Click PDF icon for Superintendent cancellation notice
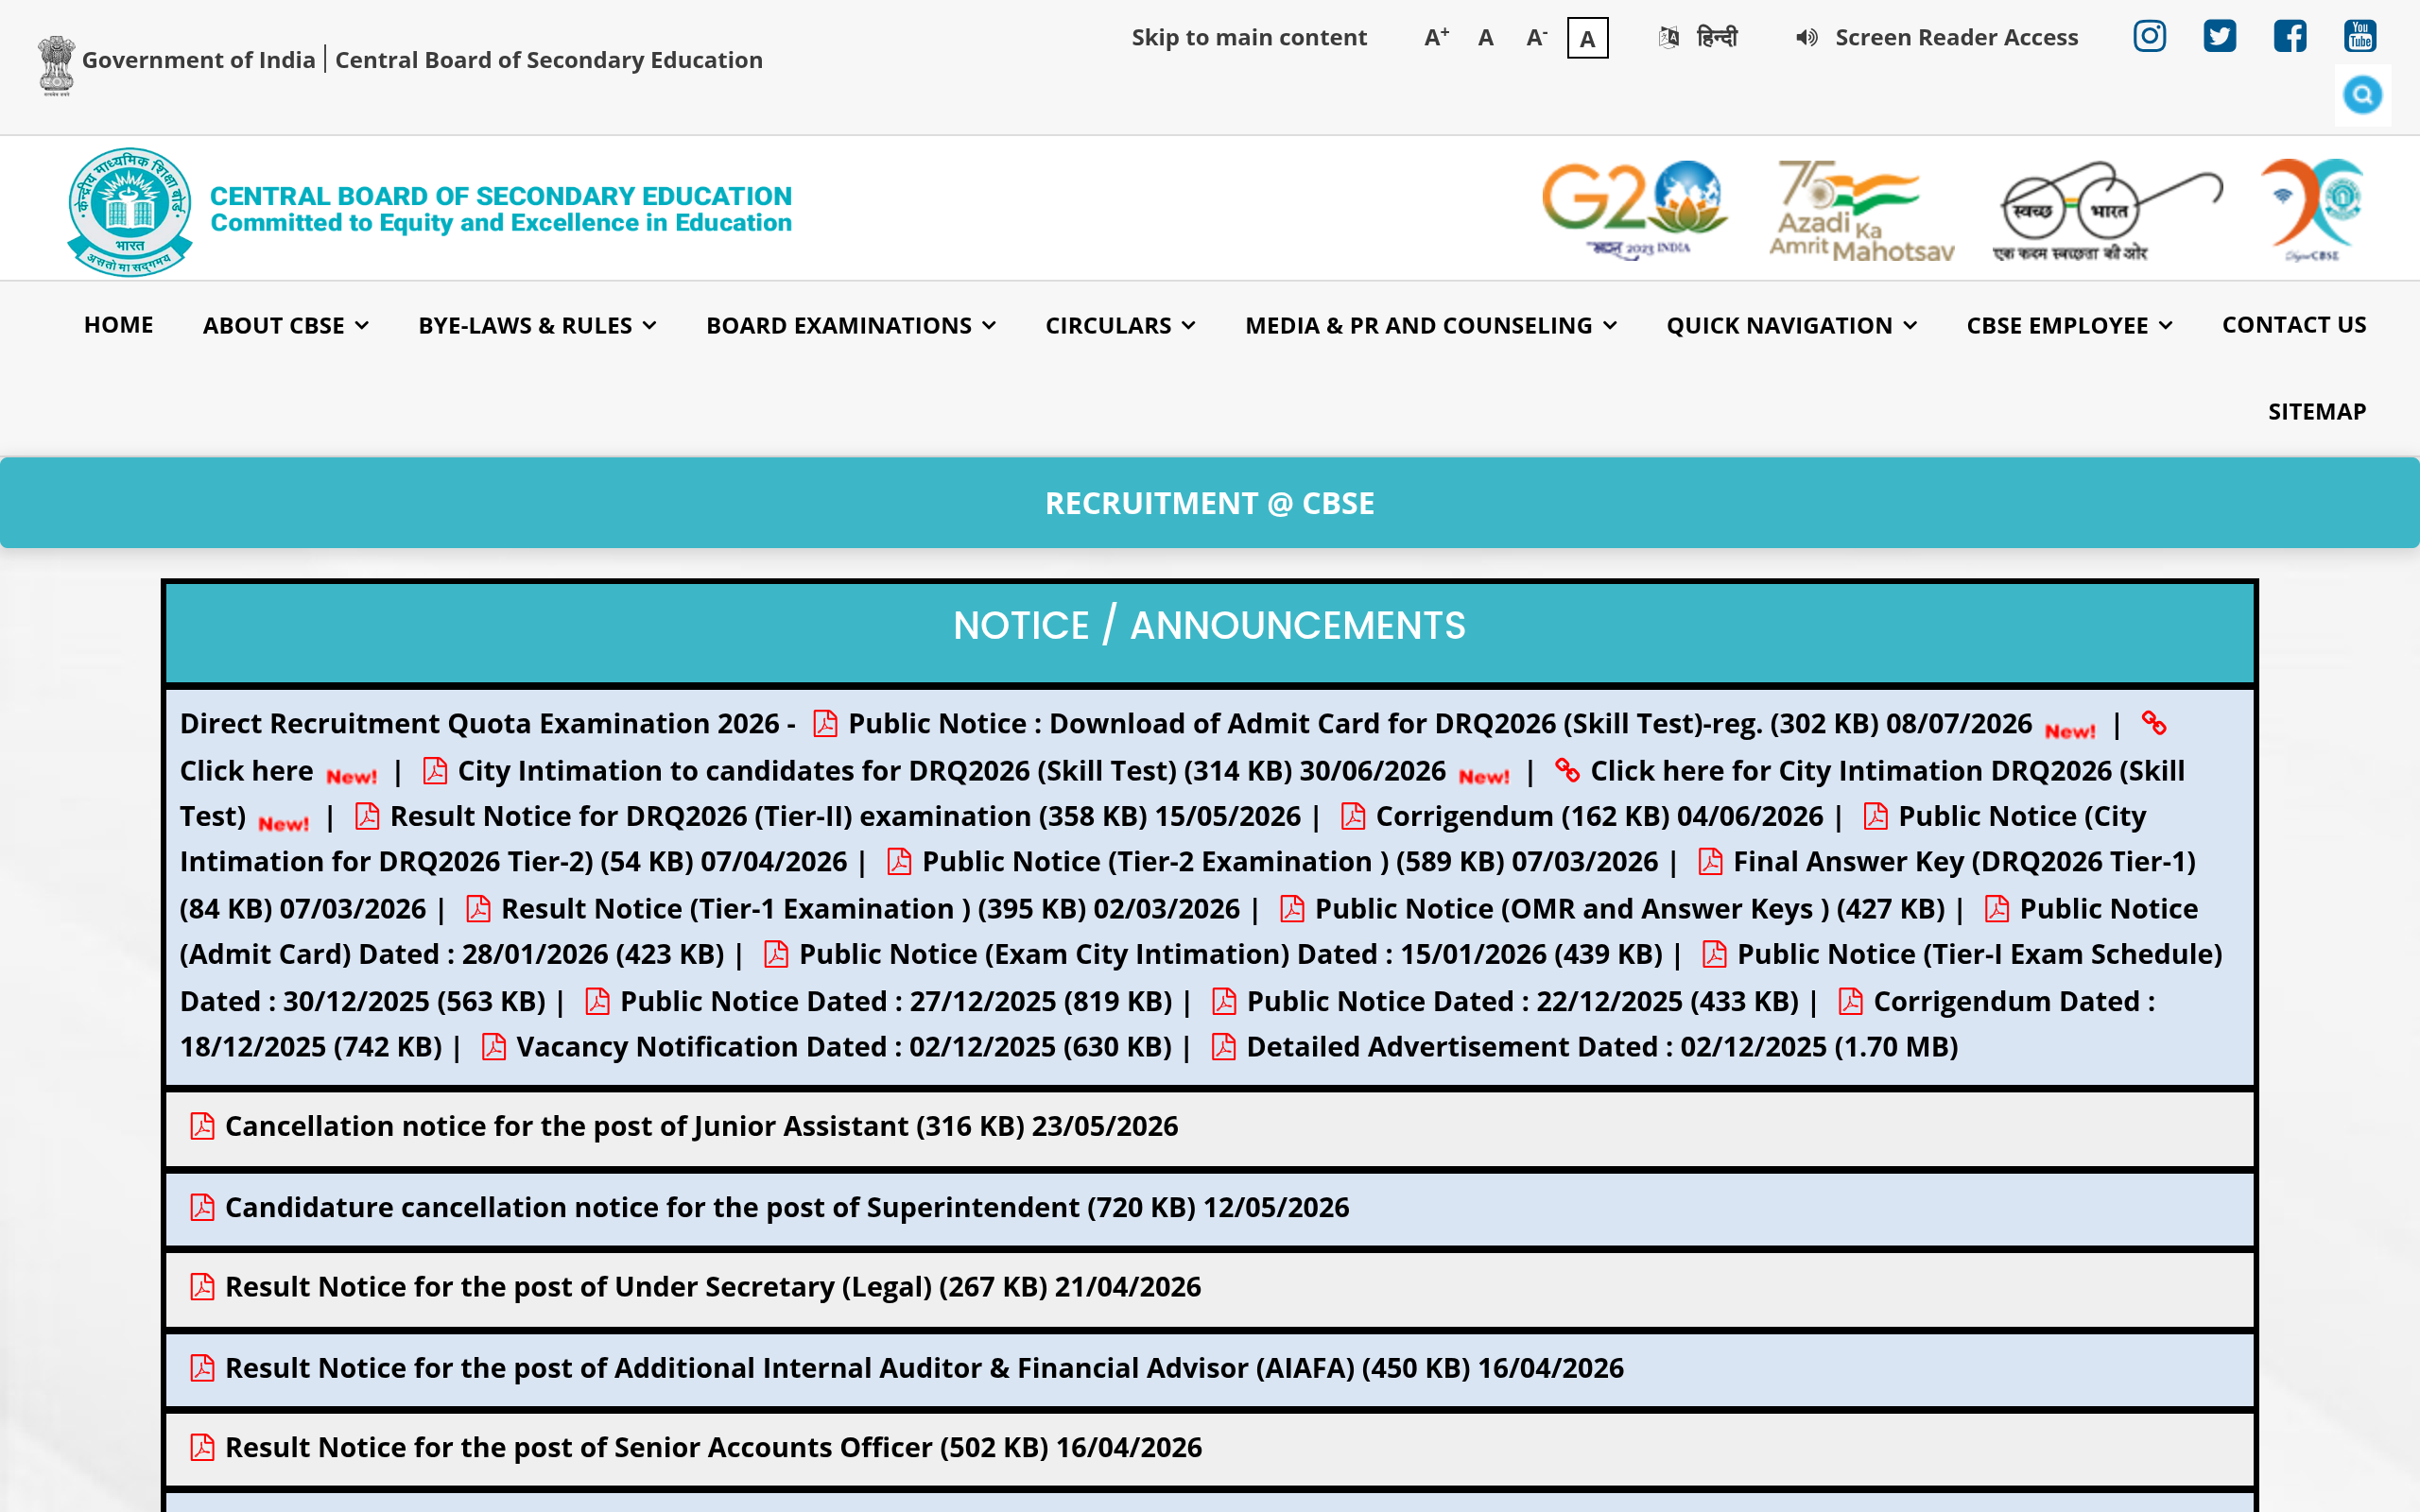2420x1512 pixels. 202,1207
